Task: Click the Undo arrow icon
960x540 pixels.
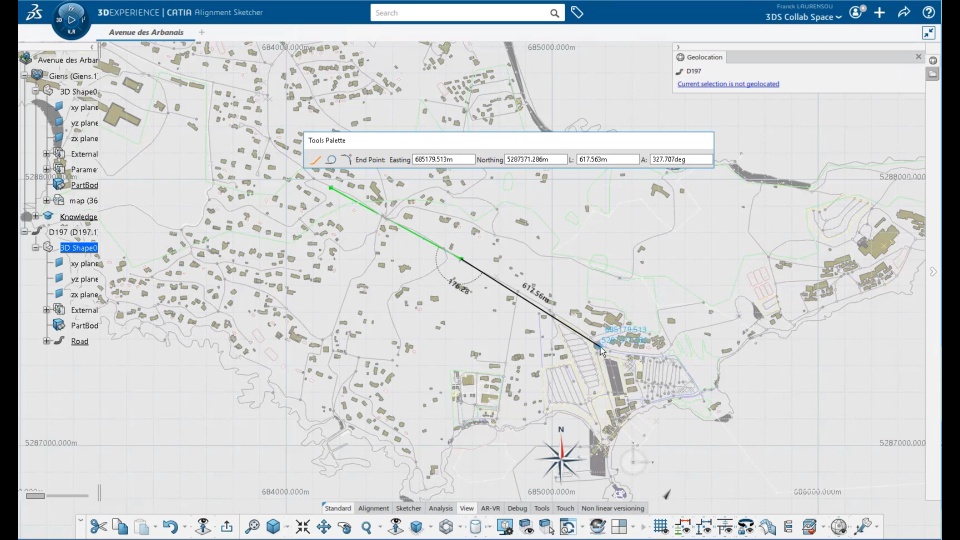Action: click(x=170, y=527)
